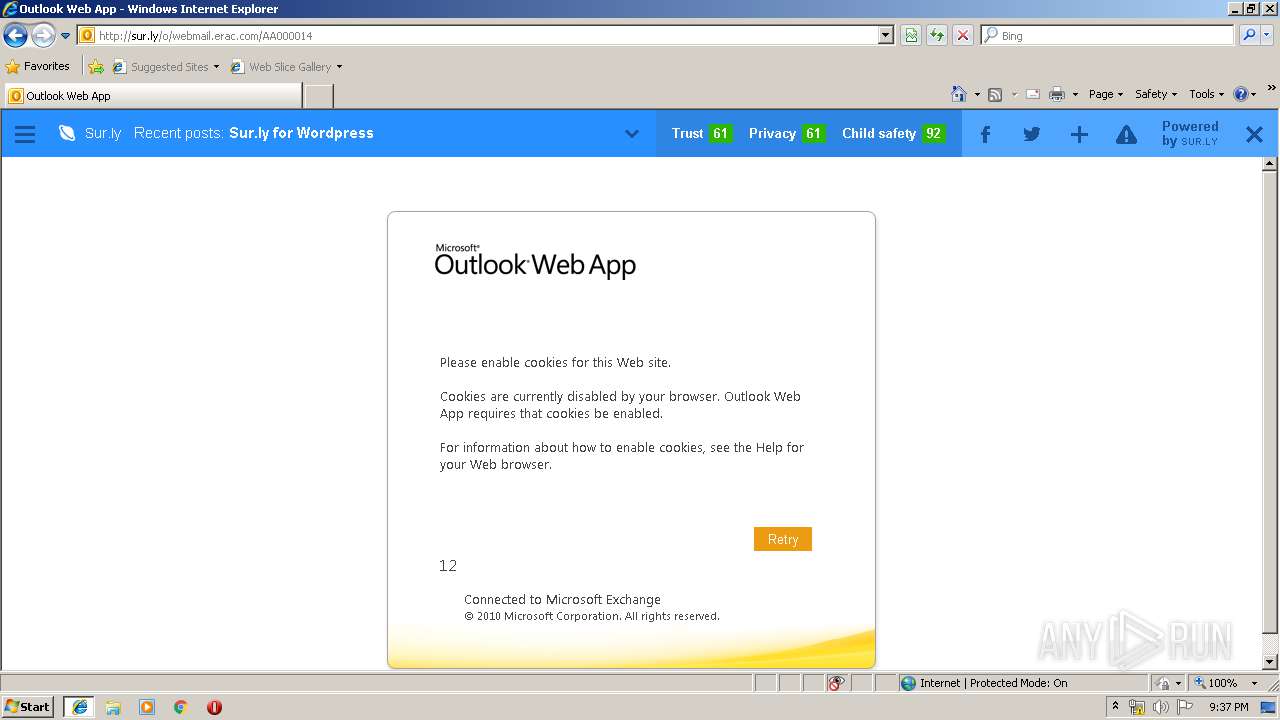Open Internet Explorer taskbar icon

coord(79,707)
